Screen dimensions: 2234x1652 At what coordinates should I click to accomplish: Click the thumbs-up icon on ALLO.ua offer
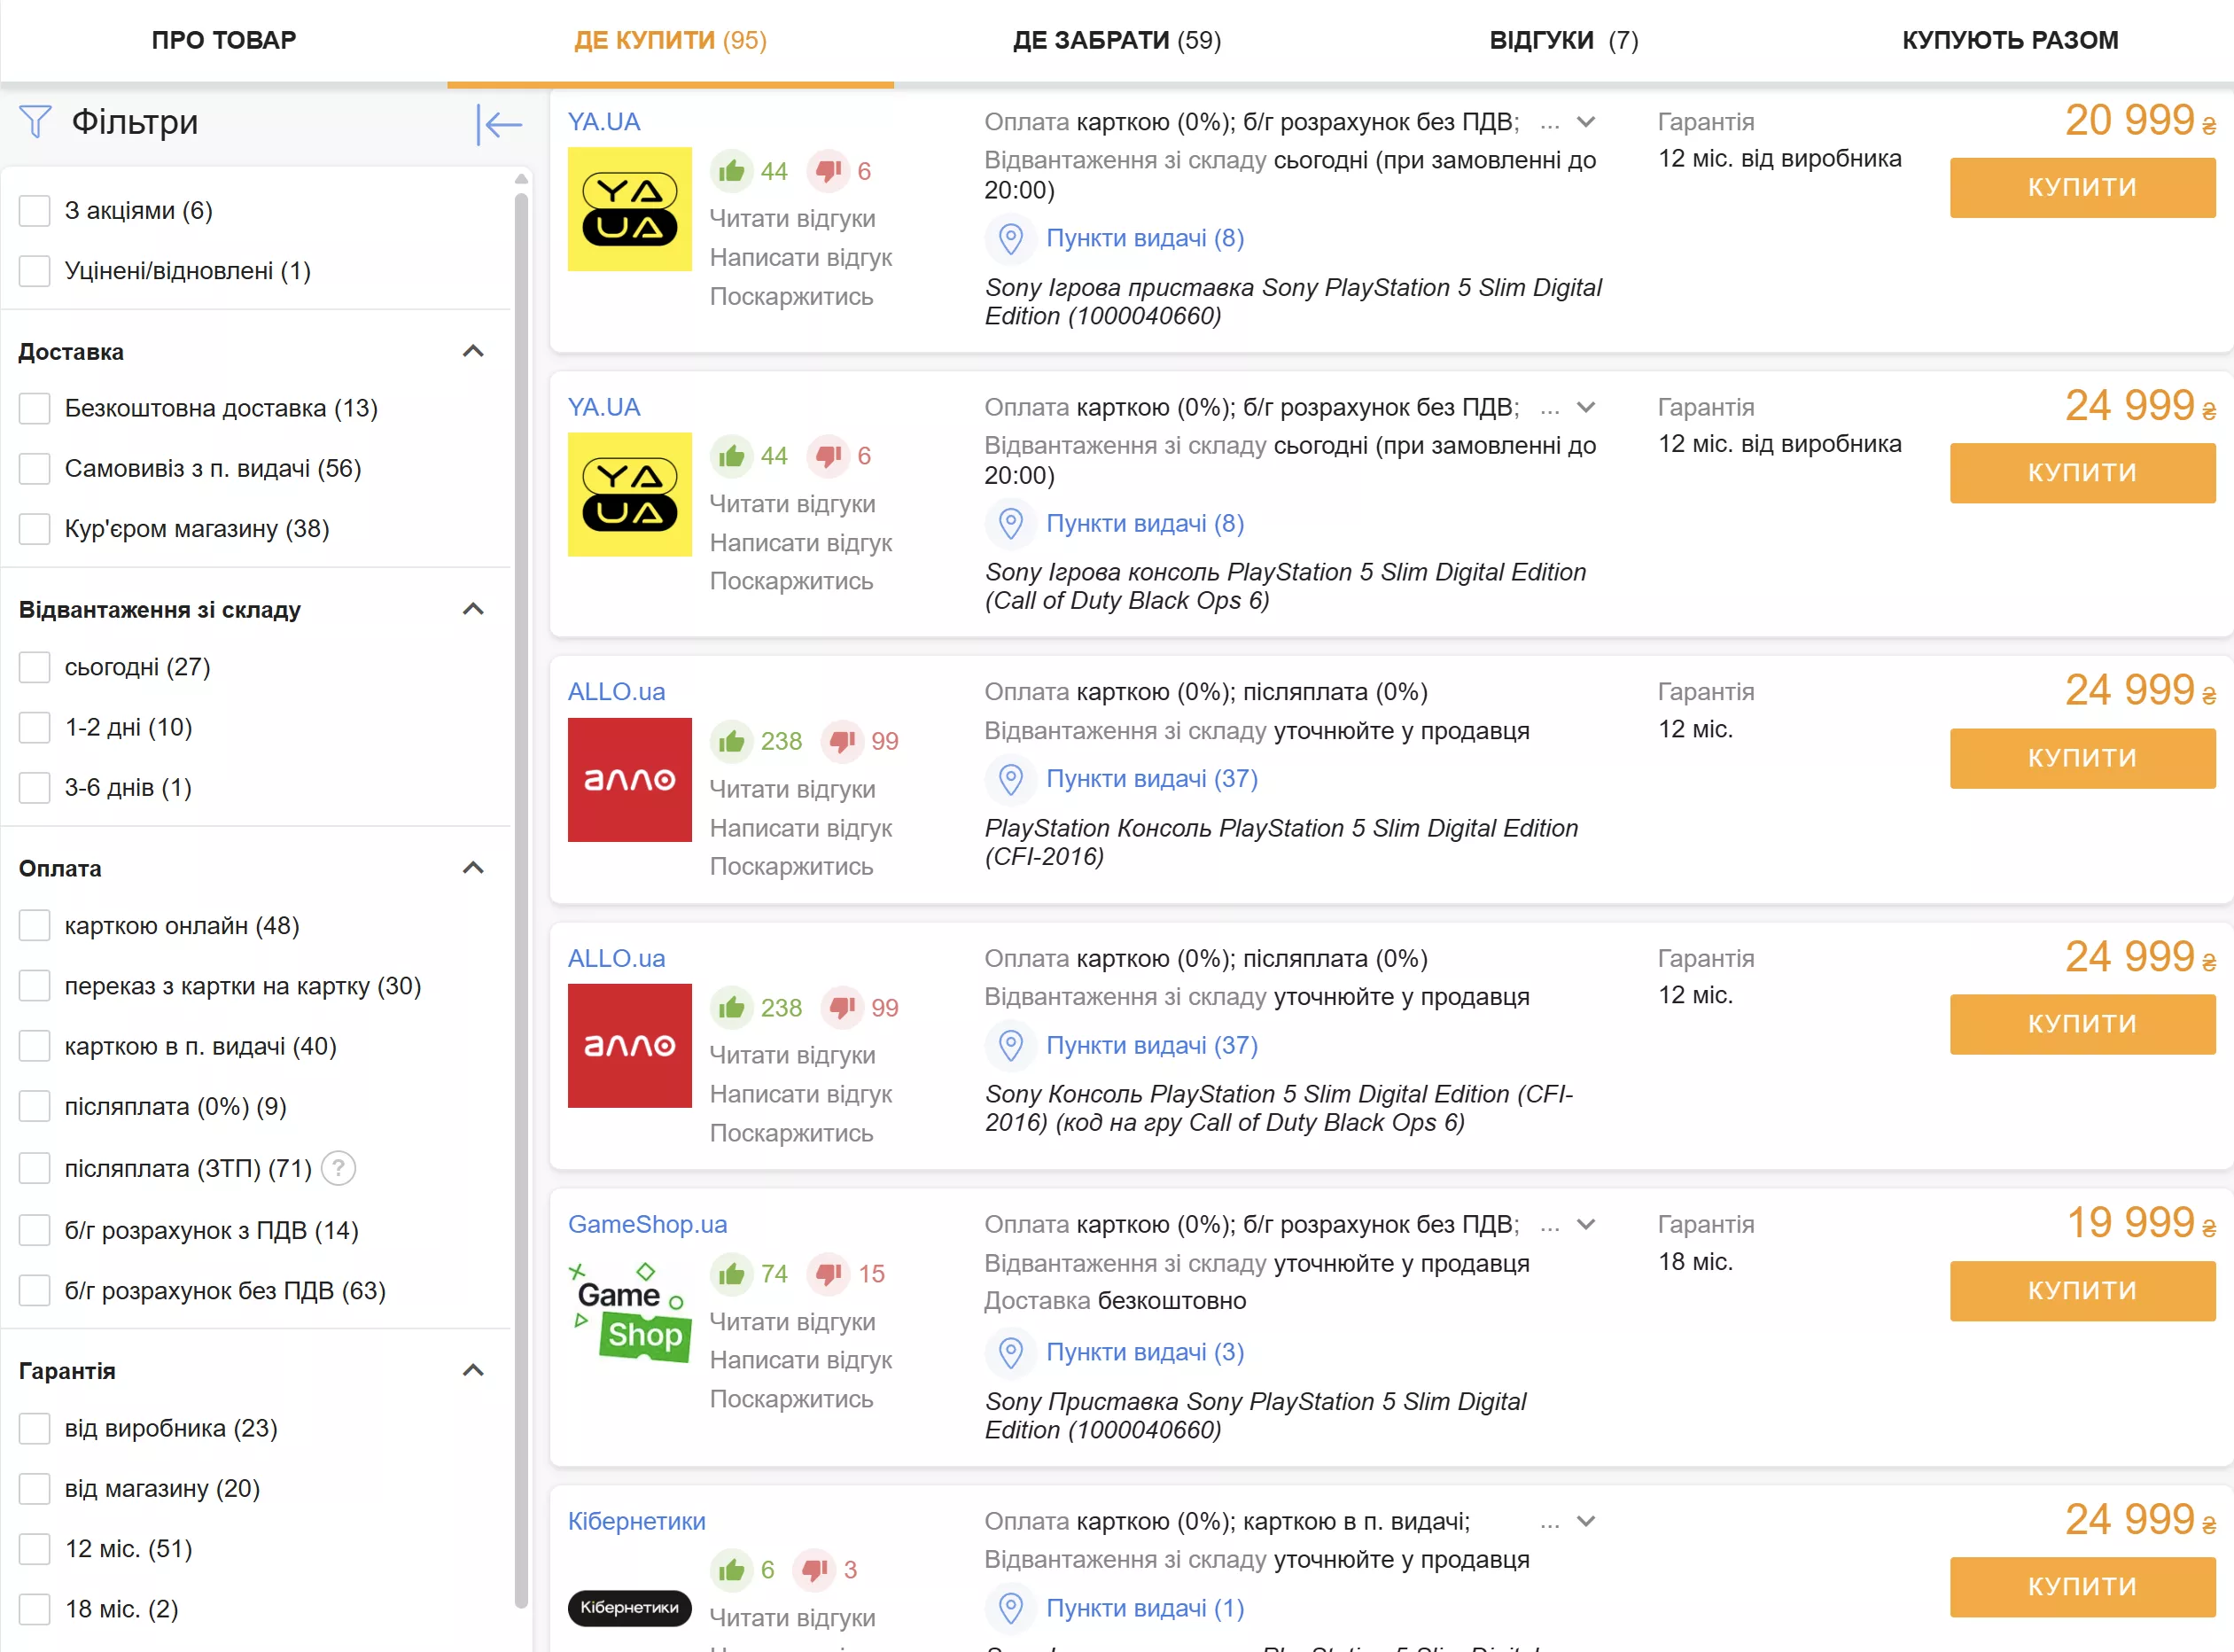tap(733, 741)
